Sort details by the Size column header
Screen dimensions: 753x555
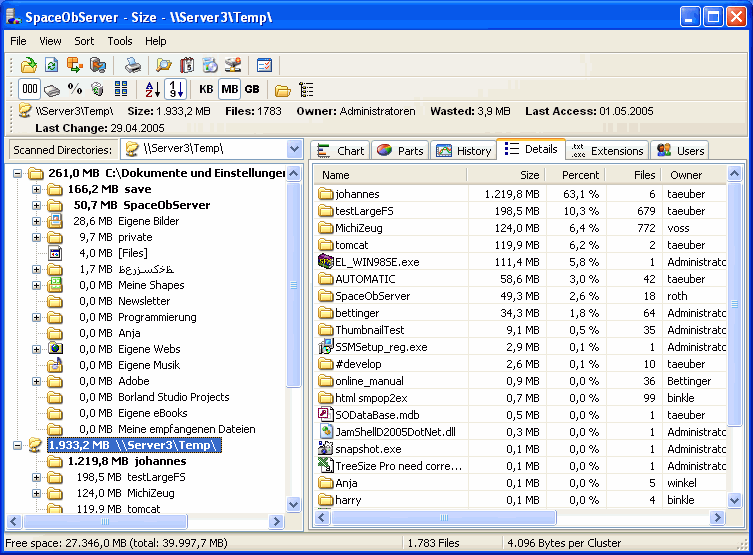506,175
